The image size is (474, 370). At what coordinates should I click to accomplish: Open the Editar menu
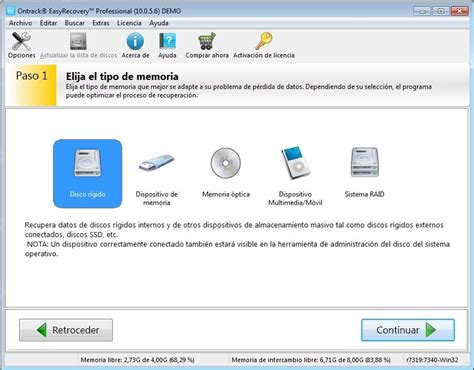(x=48, y=23)
